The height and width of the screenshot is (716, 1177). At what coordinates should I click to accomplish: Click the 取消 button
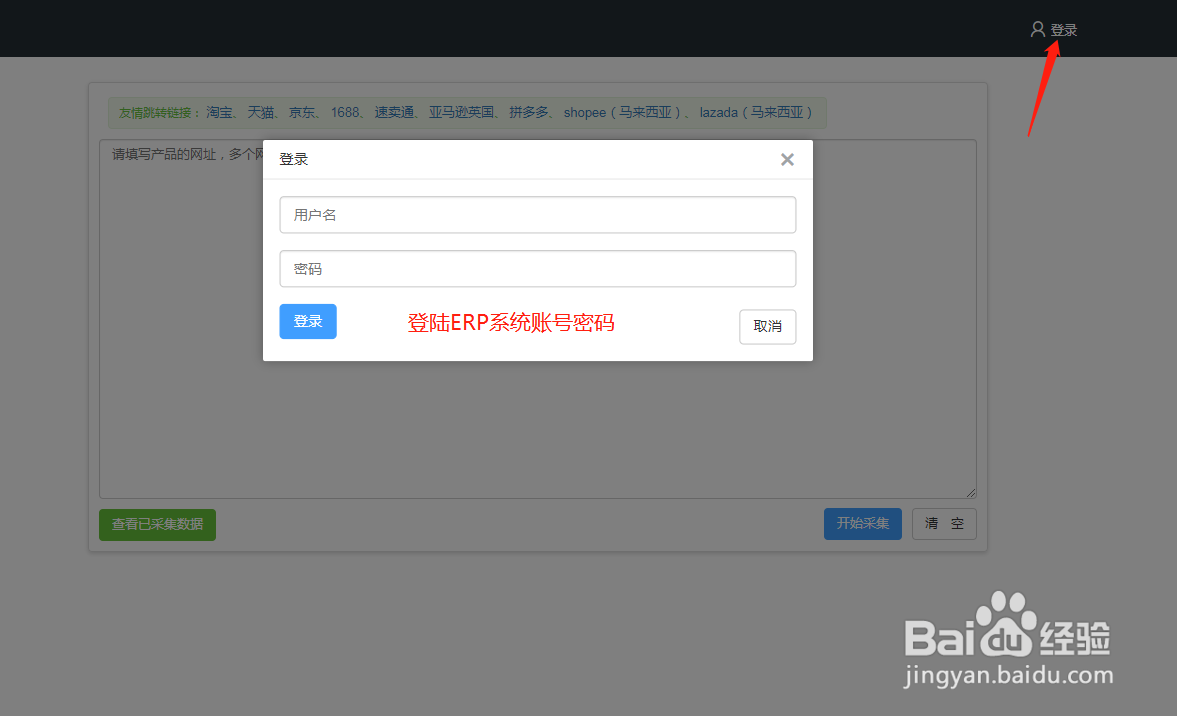click(767, 326)
